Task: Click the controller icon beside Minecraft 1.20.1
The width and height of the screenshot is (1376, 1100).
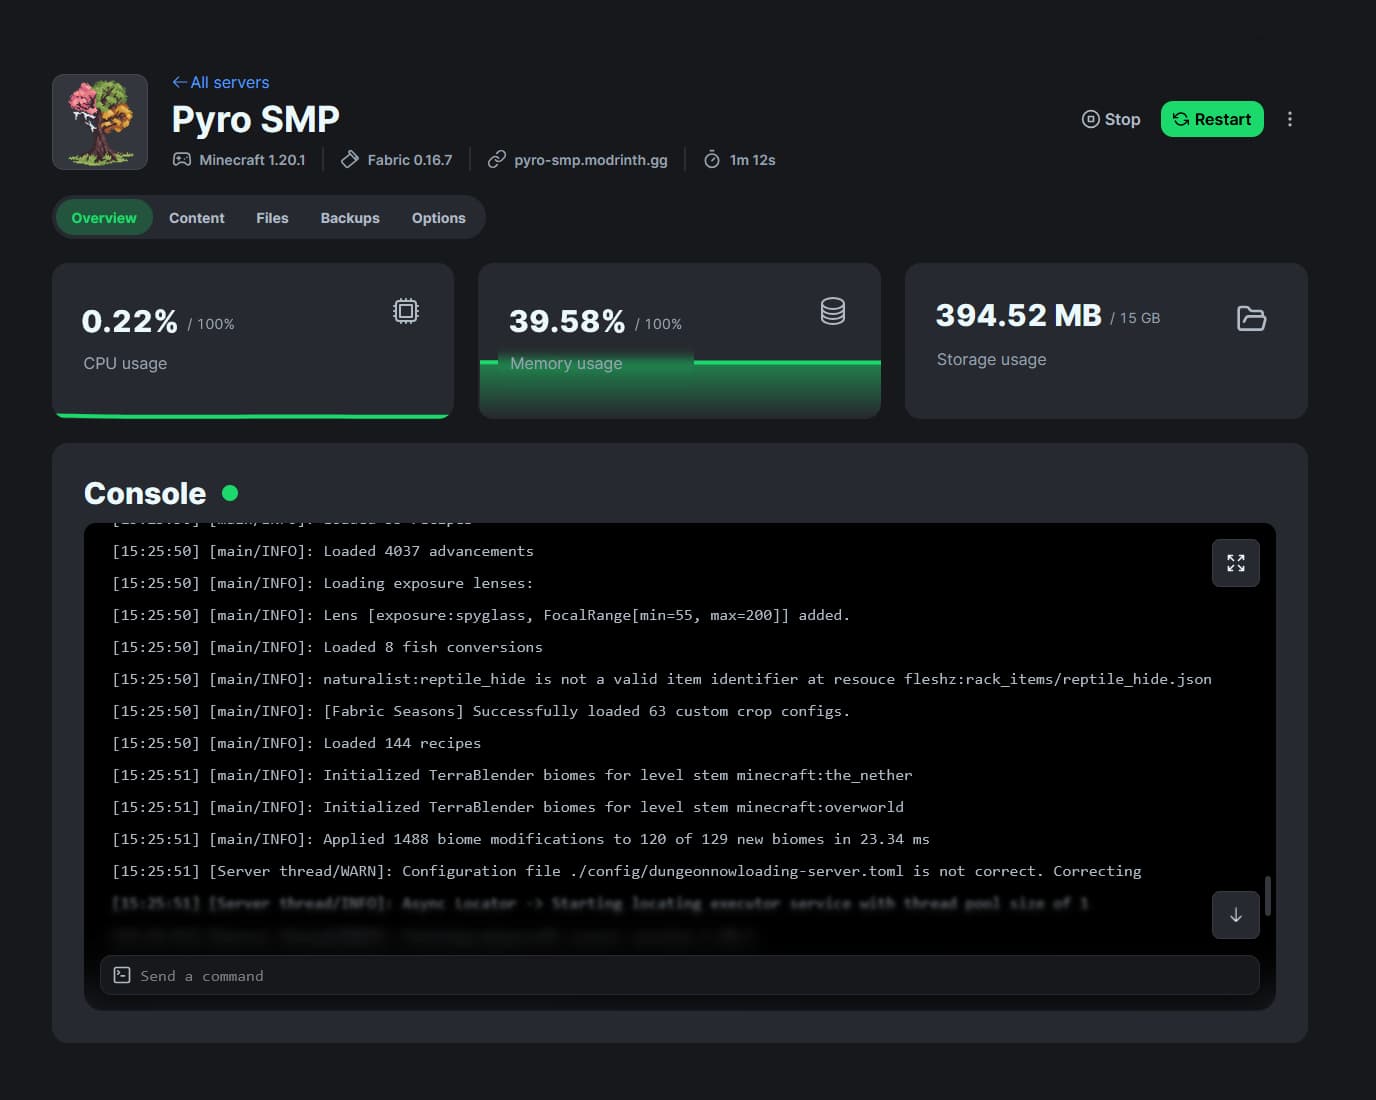Action: pos(181,159)
